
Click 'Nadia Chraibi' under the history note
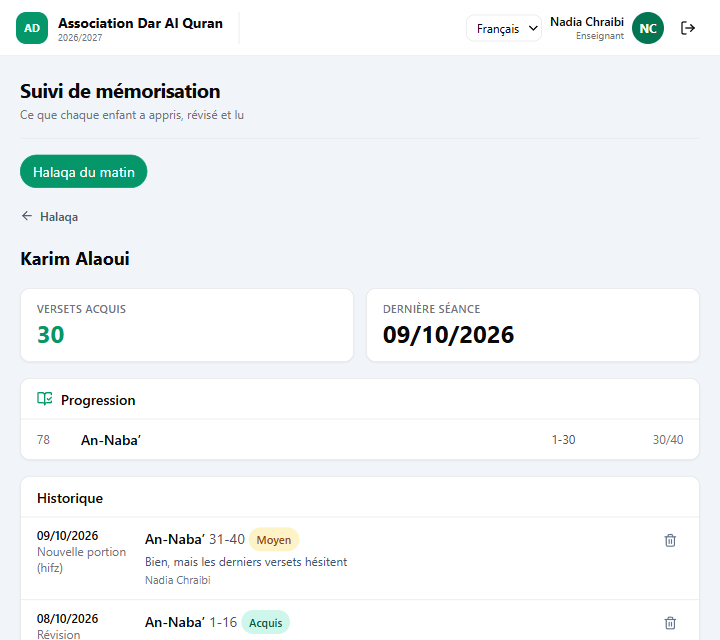(x=178, y=580)
